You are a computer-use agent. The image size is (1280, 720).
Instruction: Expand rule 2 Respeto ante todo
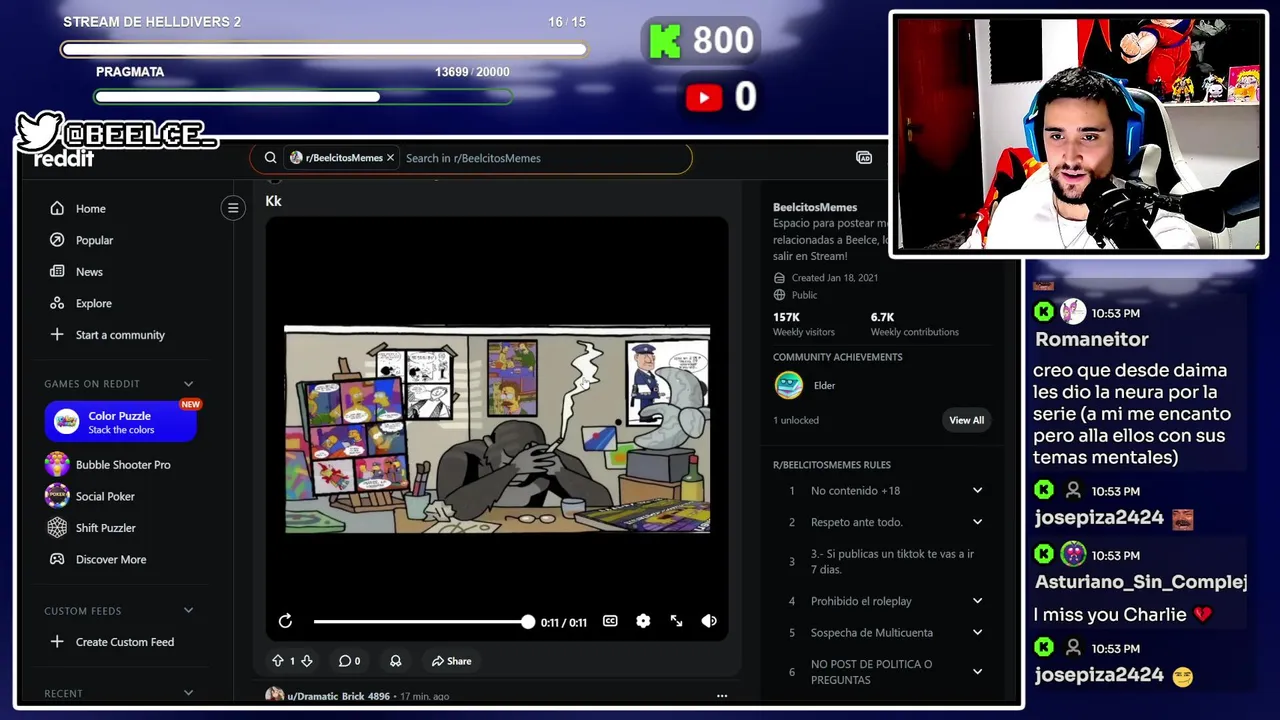point(977,522)
